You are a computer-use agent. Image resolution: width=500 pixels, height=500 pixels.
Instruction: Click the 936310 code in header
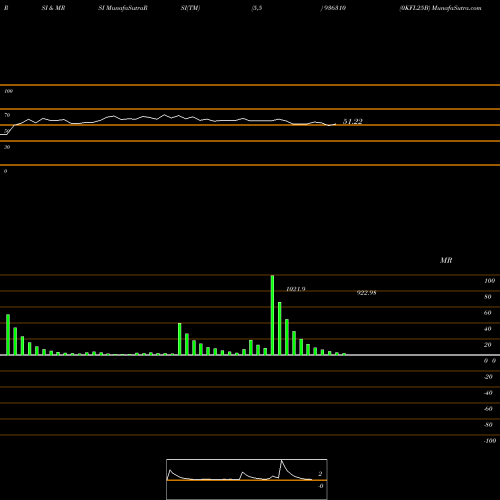point(335,8)
